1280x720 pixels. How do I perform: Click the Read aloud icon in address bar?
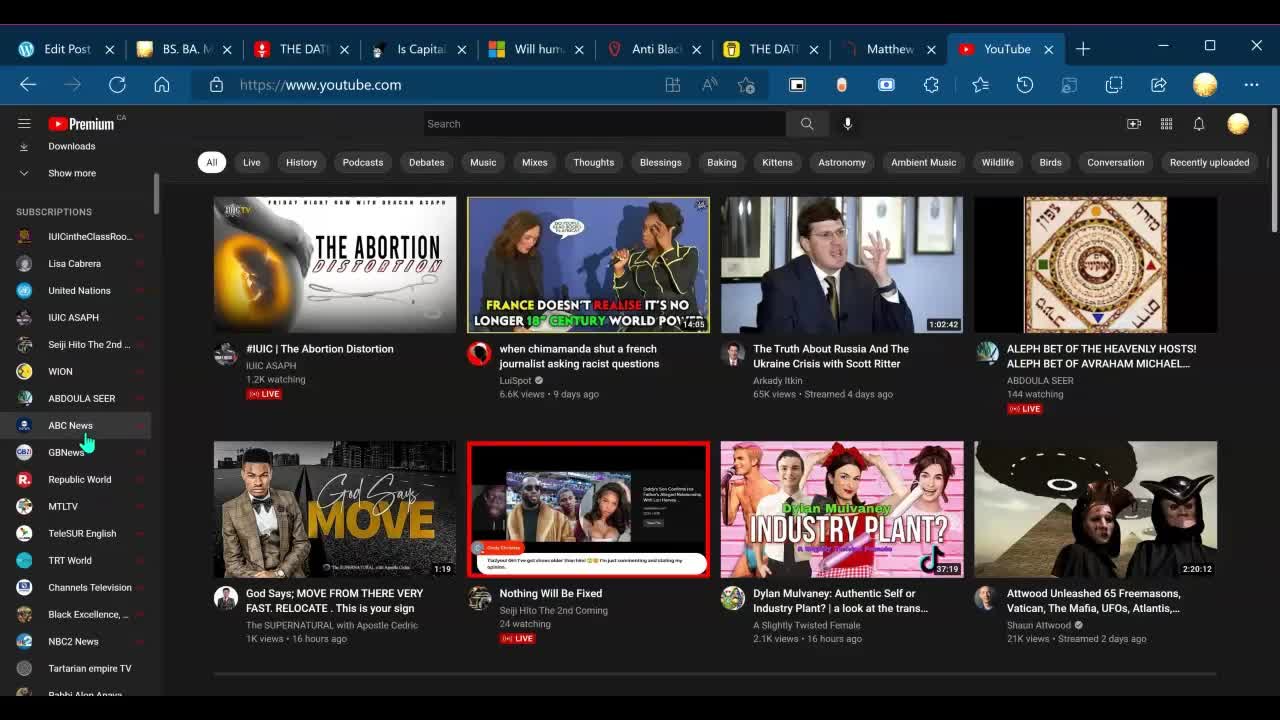pos(710,85)
